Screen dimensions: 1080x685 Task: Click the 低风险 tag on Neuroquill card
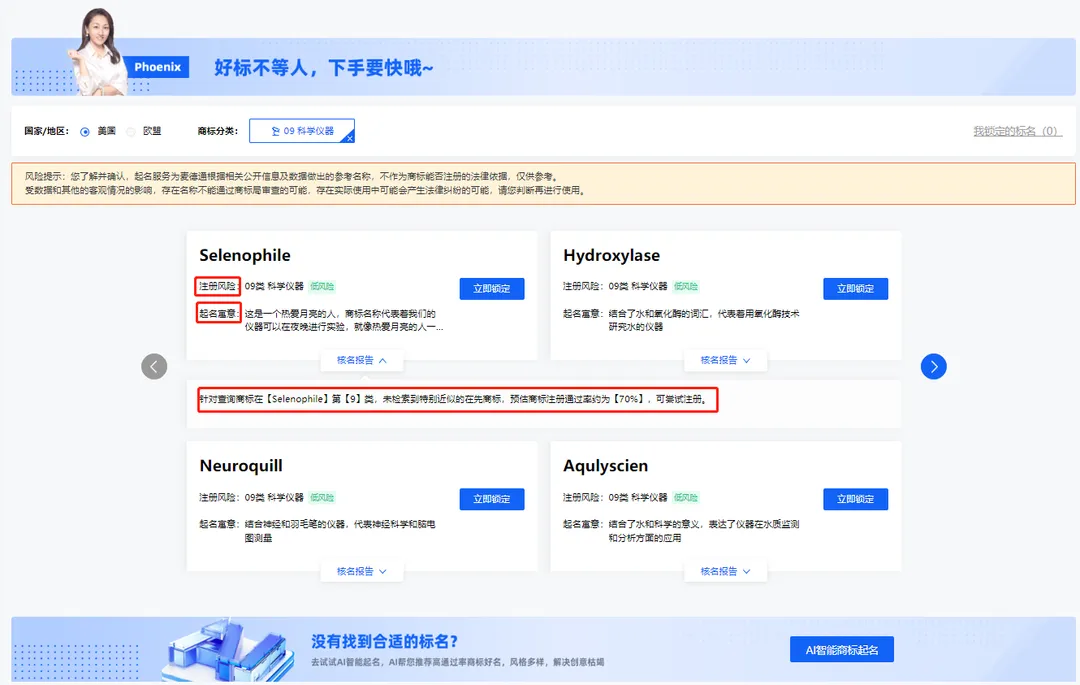[x=322, y=497]
